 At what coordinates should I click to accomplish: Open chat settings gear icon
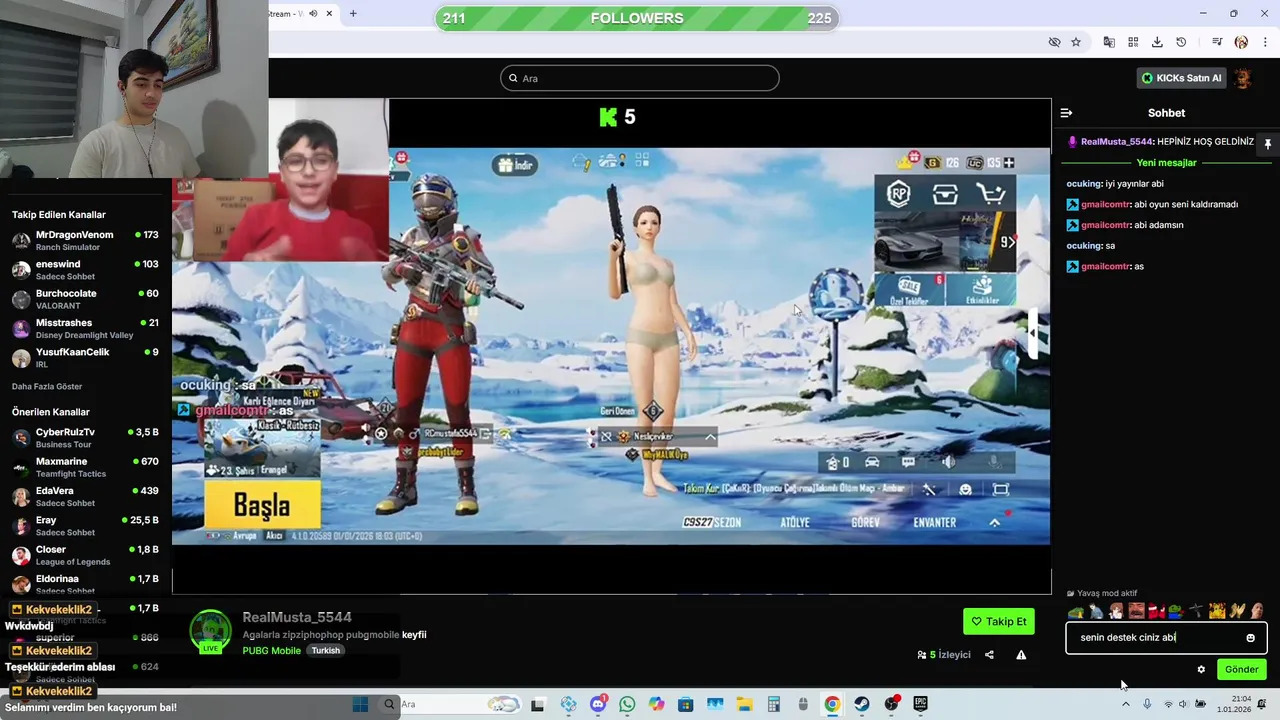(1201, 670)
